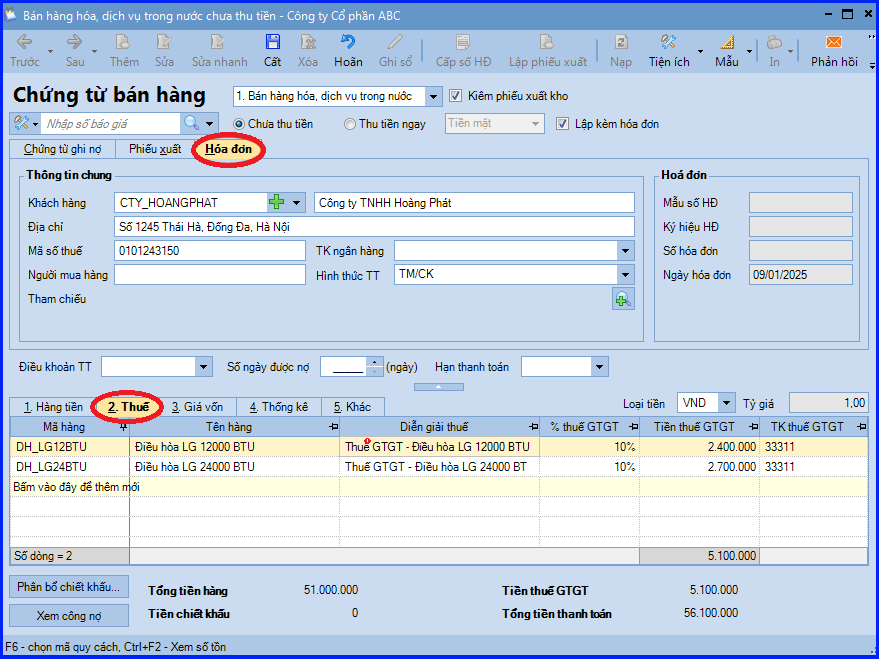
Task: Click Bấm vào đây để thêm mới row
Action: [438, 487]
